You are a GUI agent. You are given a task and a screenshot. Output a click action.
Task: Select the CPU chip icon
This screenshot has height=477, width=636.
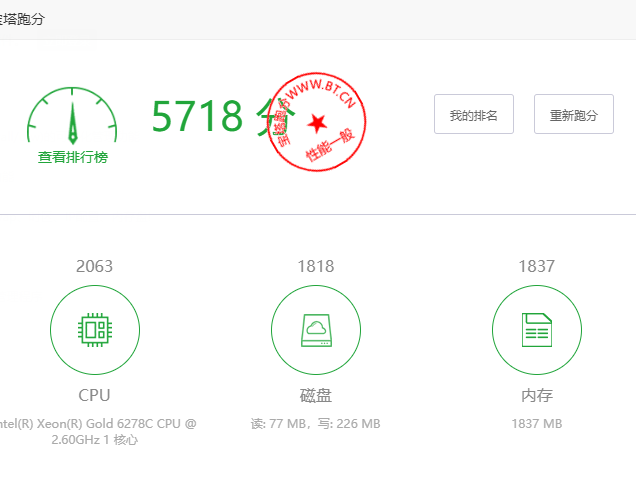(95, 330)
